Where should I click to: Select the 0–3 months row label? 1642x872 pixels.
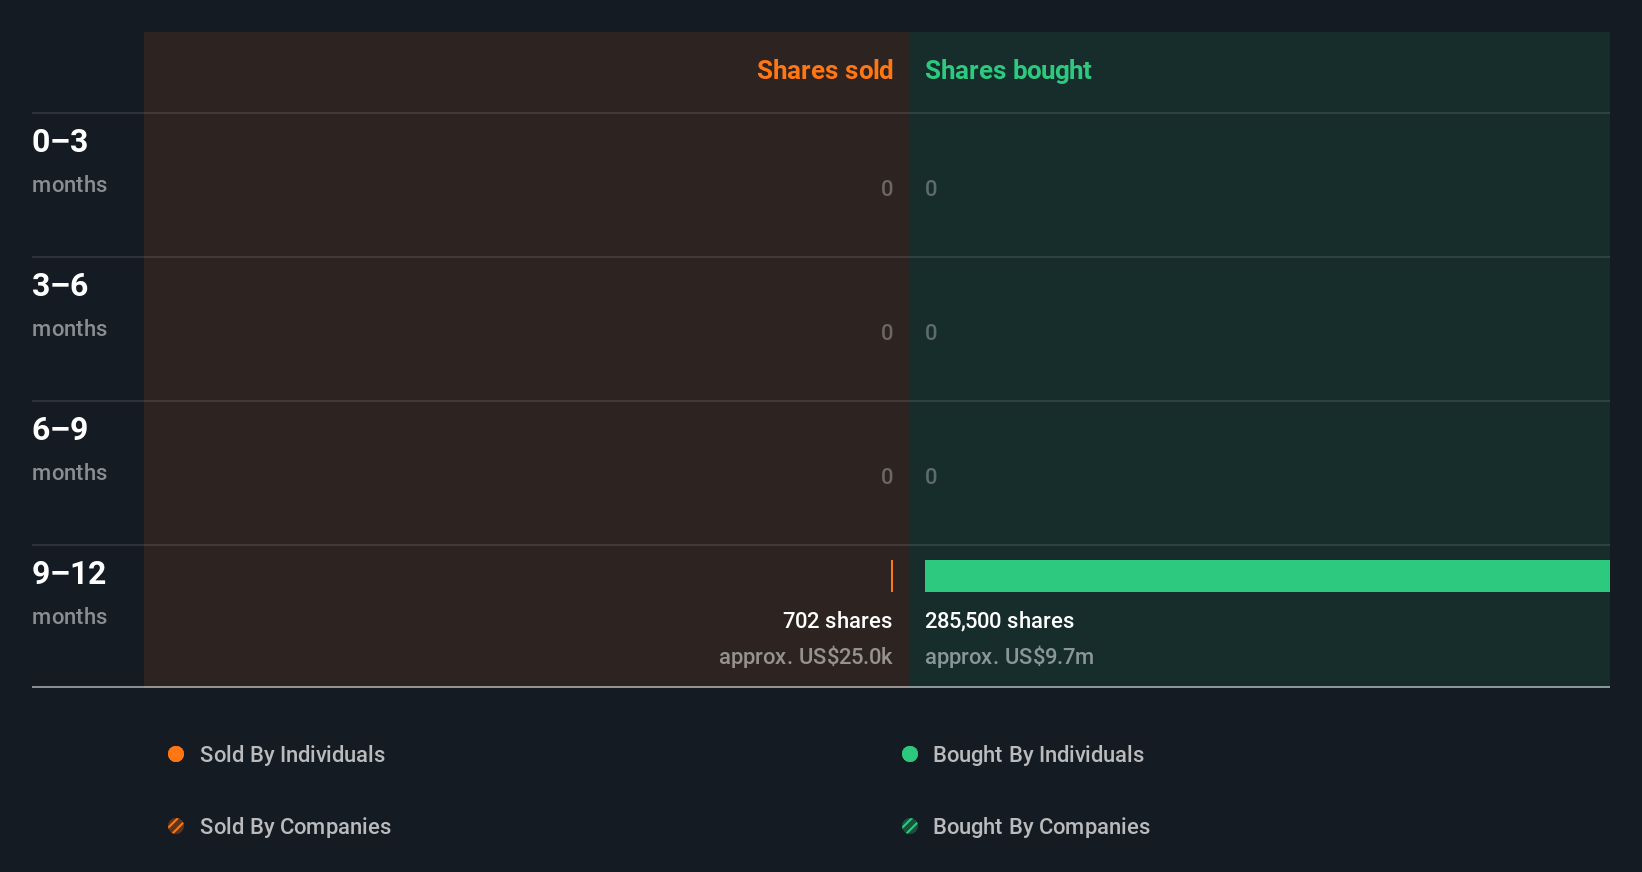(69, 161)
